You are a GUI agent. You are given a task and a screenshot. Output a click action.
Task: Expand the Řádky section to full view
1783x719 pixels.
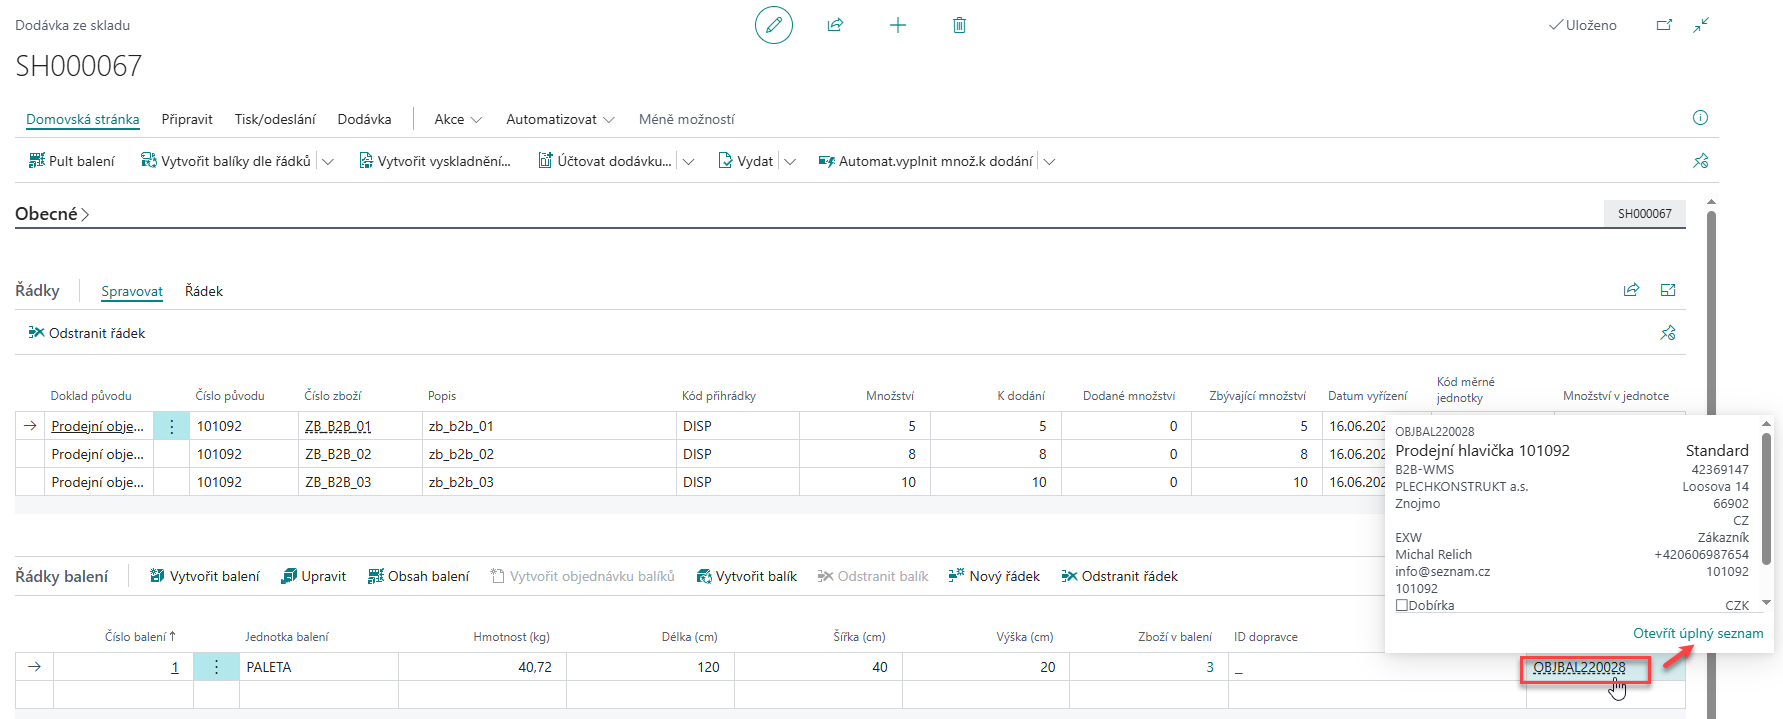coord(1668,290)
